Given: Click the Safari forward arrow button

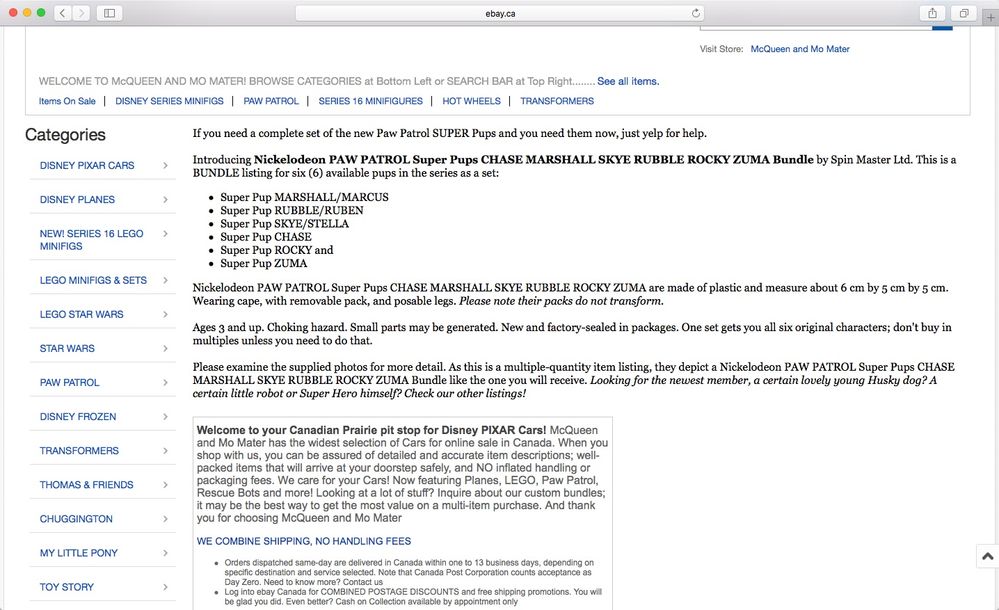Looking at the screenshot, I should click(81, 13).
